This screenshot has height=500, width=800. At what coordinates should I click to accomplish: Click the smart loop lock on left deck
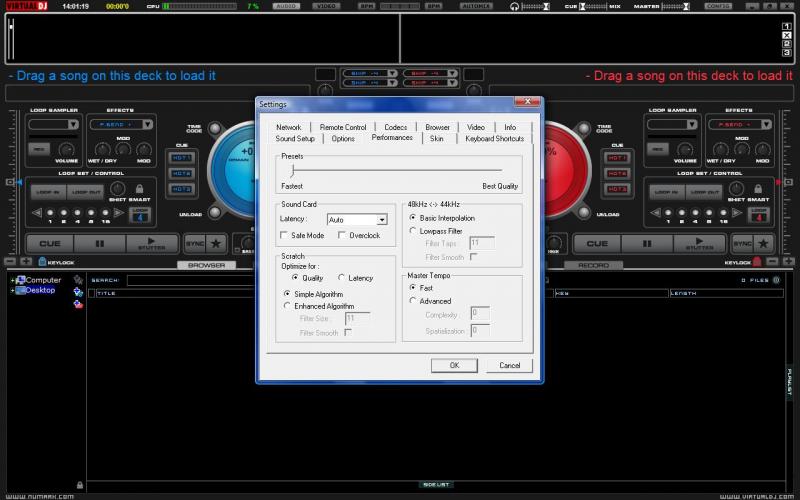tap(139, 189)
